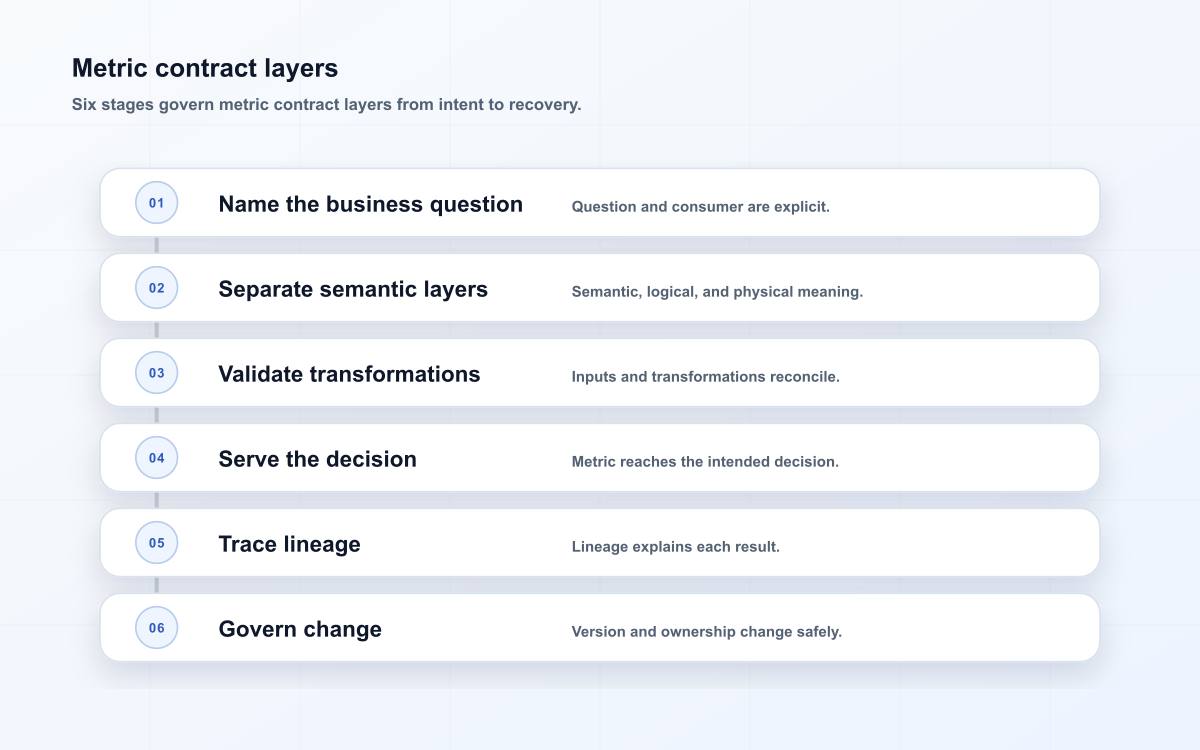
Task: Click the 06 step number badge
Action: (157, 628)
